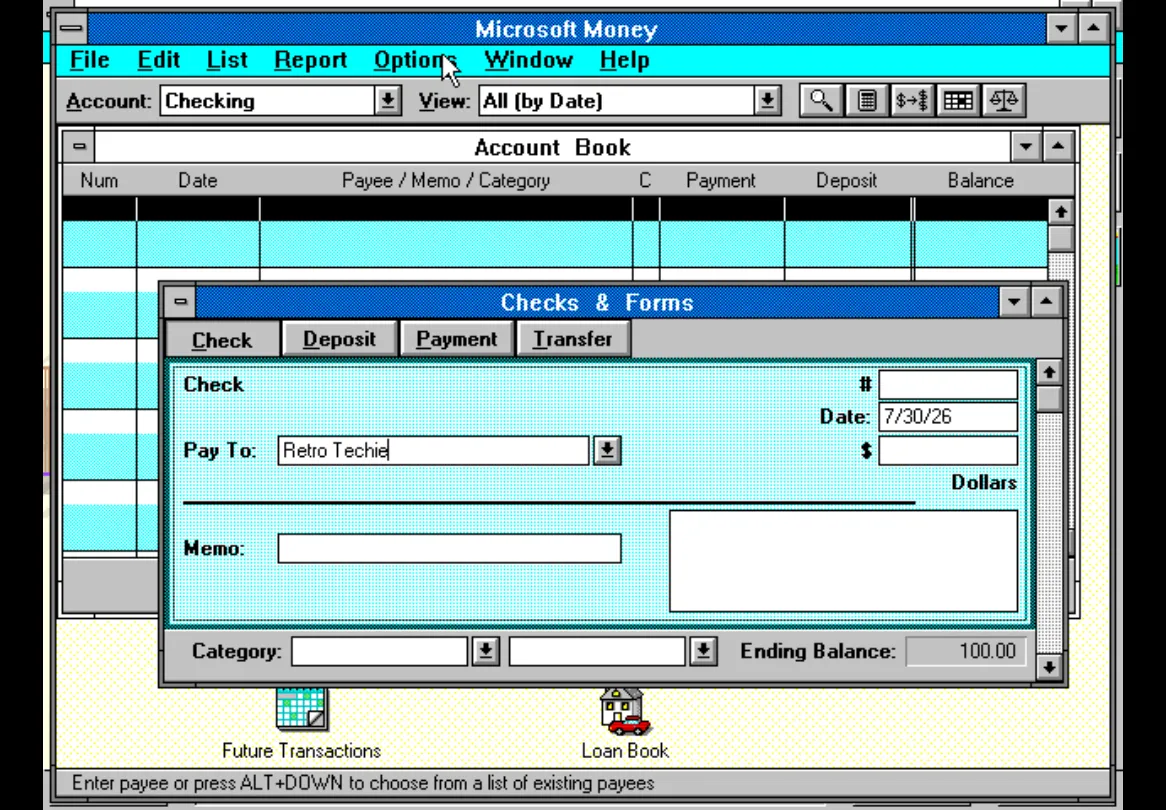Maximize the Account Book window
This screenshot has height=810, width=1166.
click(x=1058, y=147)
